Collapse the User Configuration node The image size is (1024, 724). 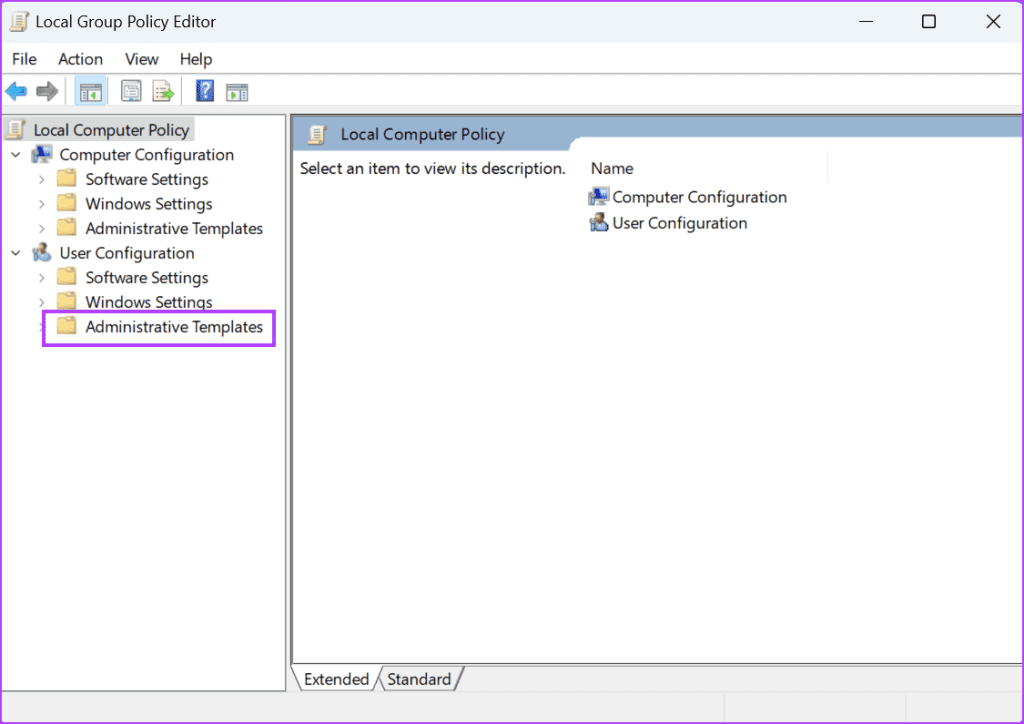point(16,253)
